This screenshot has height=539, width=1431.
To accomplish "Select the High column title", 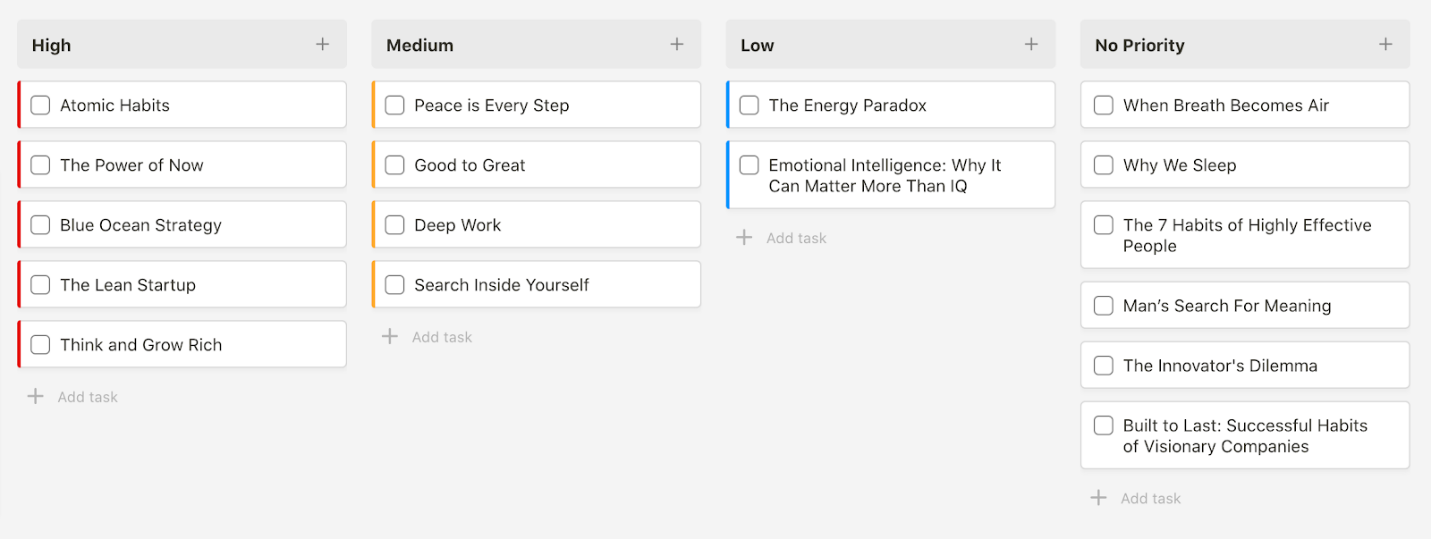I will pyautogui.click(x=51, y=45).
